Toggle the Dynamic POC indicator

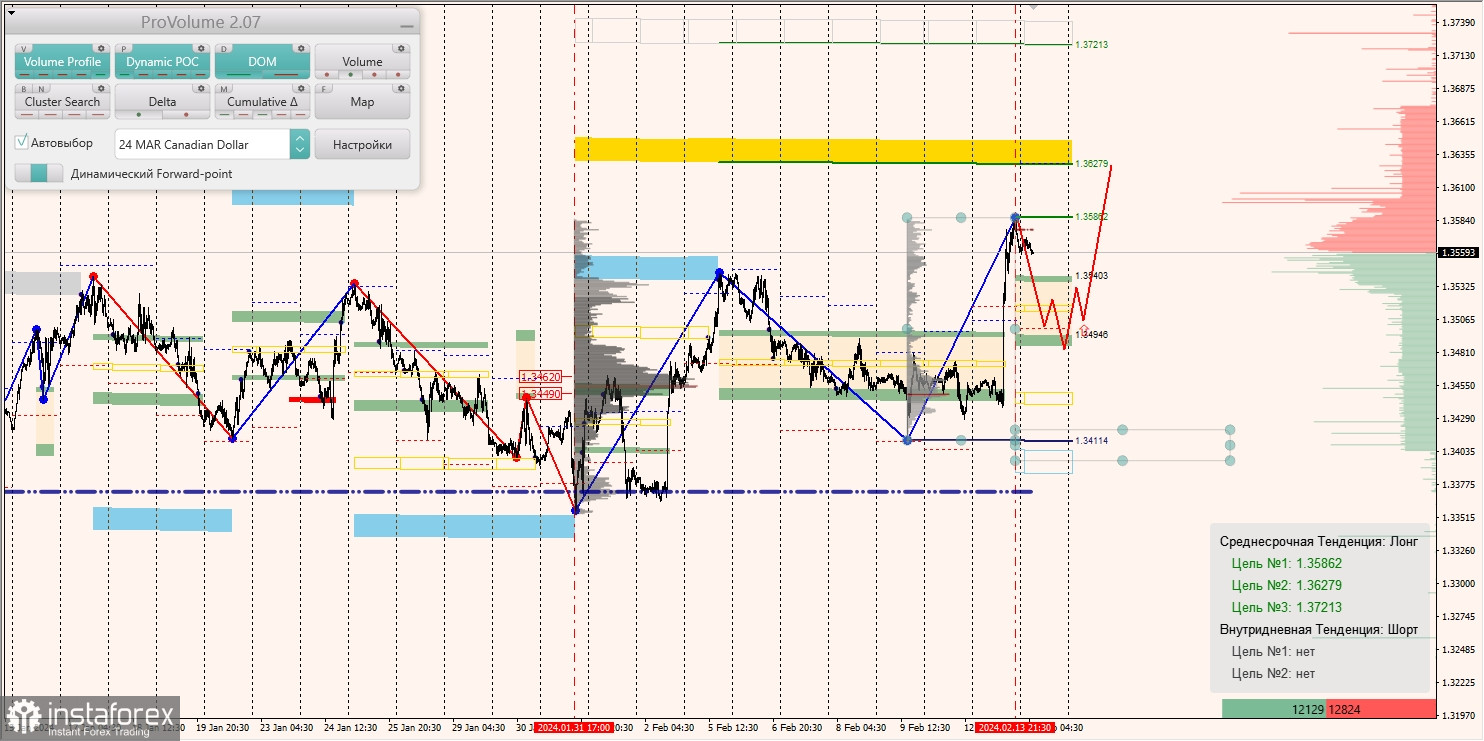[x=162, y=62]
